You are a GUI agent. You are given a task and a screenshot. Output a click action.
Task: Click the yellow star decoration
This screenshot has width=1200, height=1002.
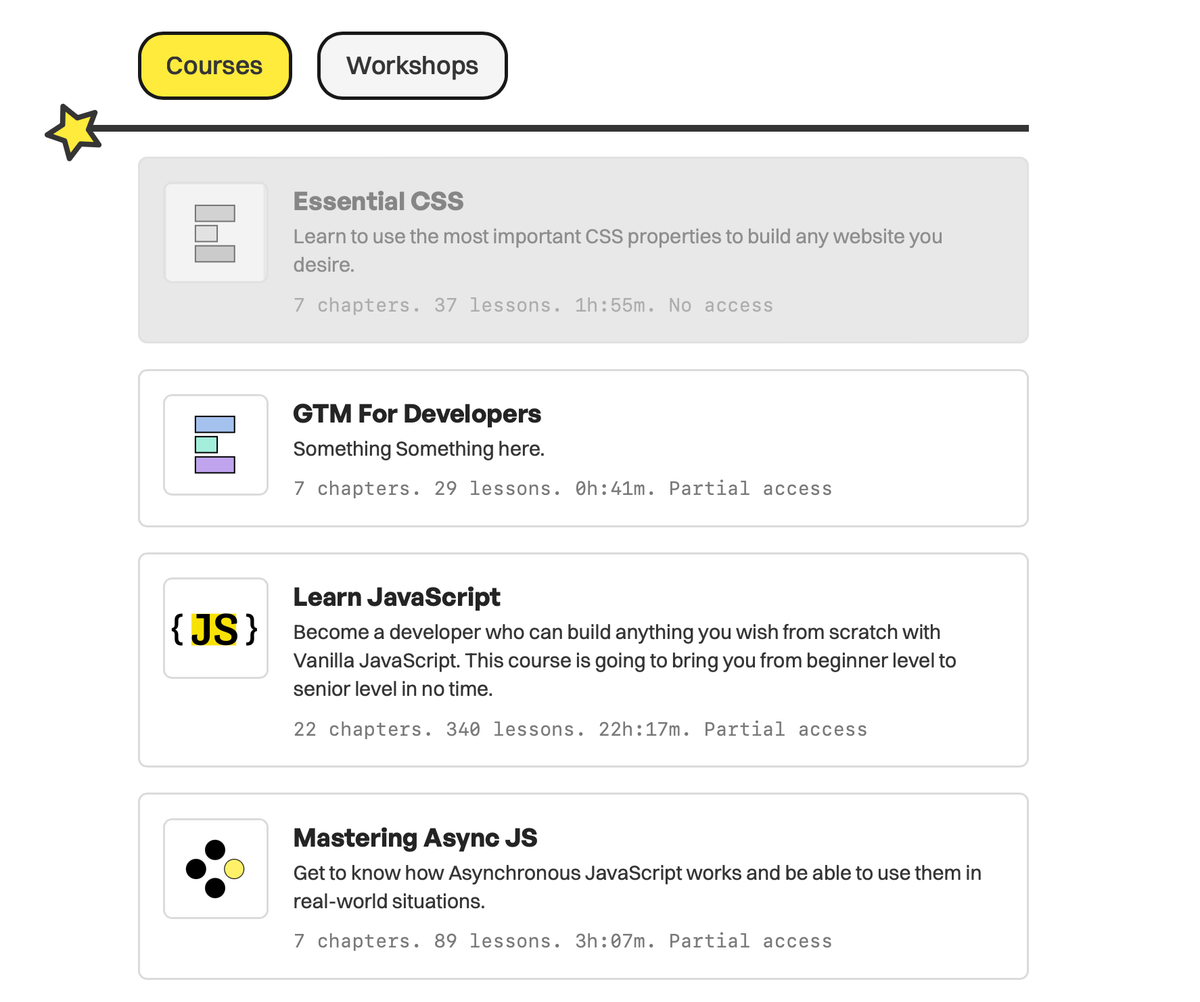point(72,131)
